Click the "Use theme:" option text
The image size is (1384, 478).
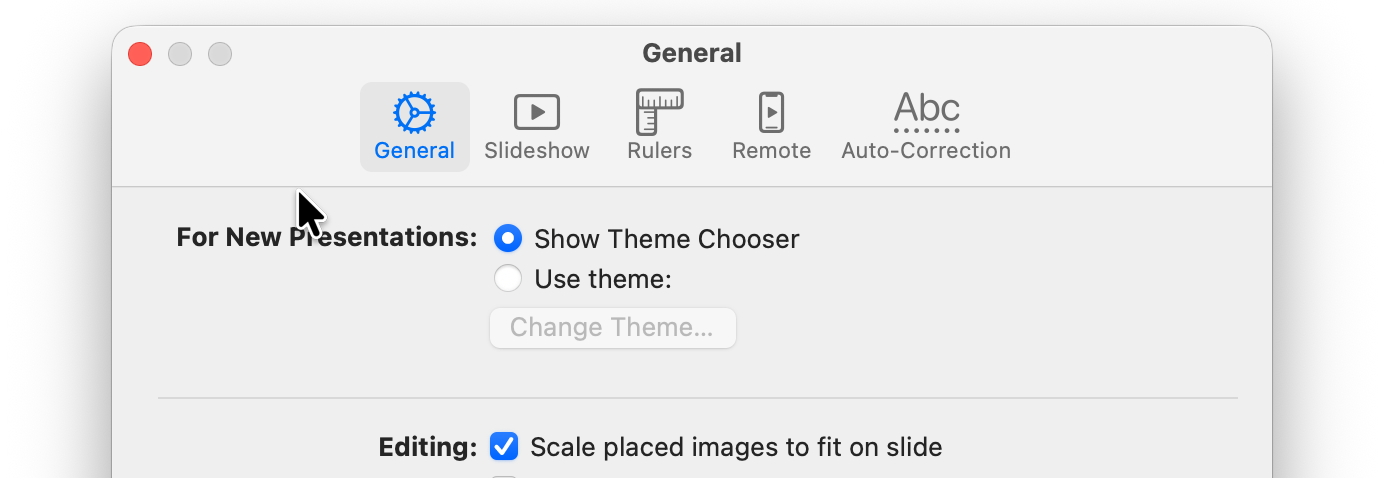coord(602,279)
